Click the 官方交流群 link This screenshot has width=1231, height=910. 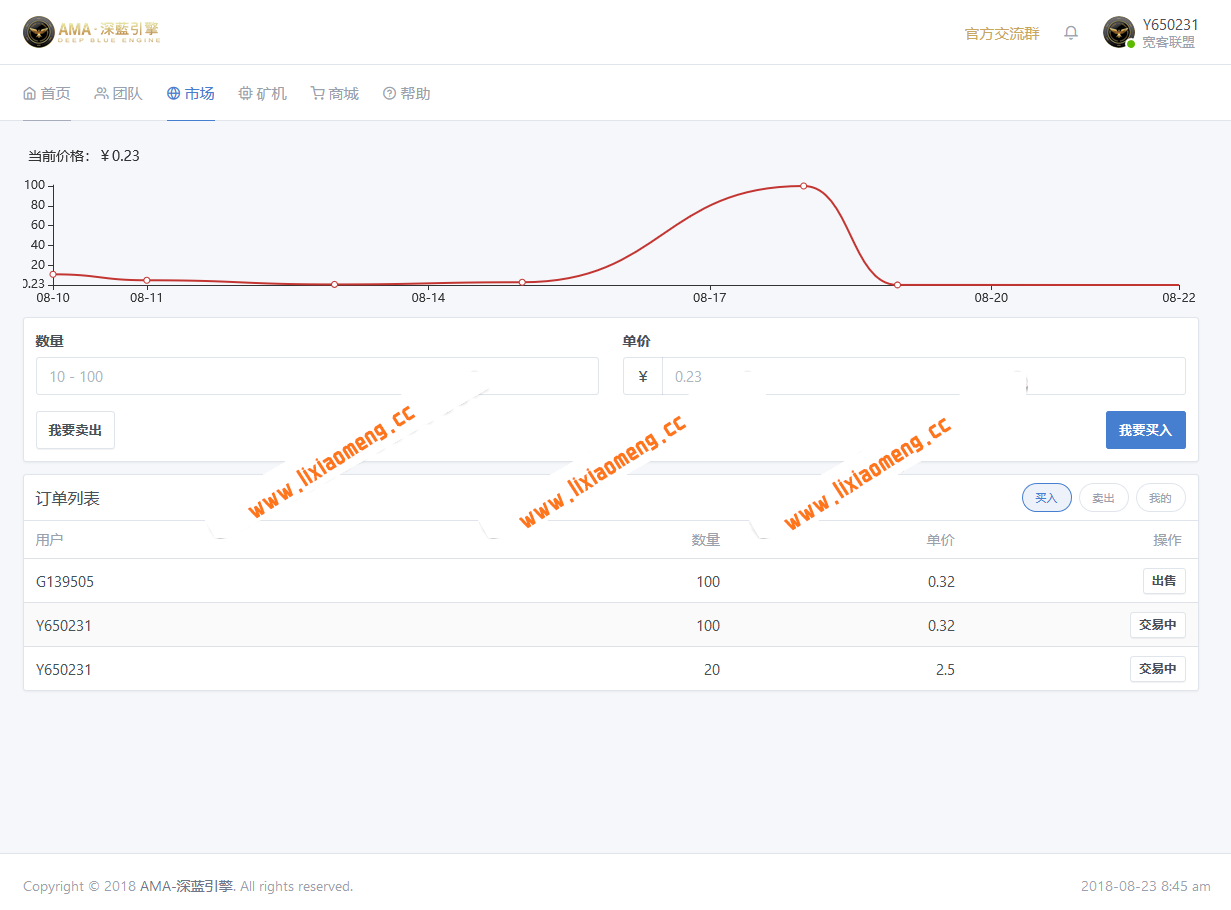(1001, 34)
